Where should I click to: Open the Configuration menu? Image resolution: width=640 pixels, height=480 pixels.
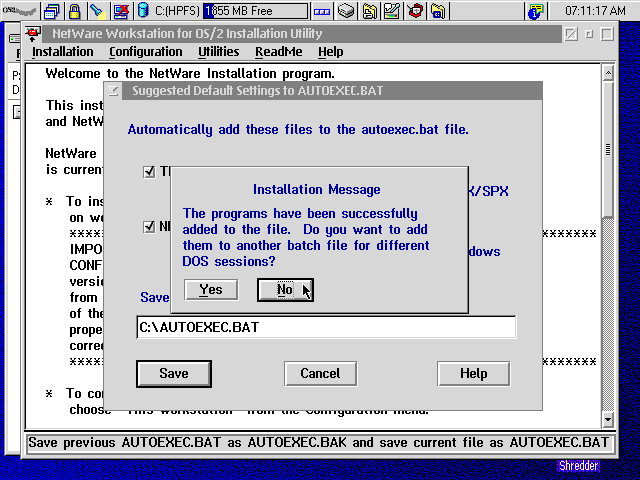(x=145, y=52)
